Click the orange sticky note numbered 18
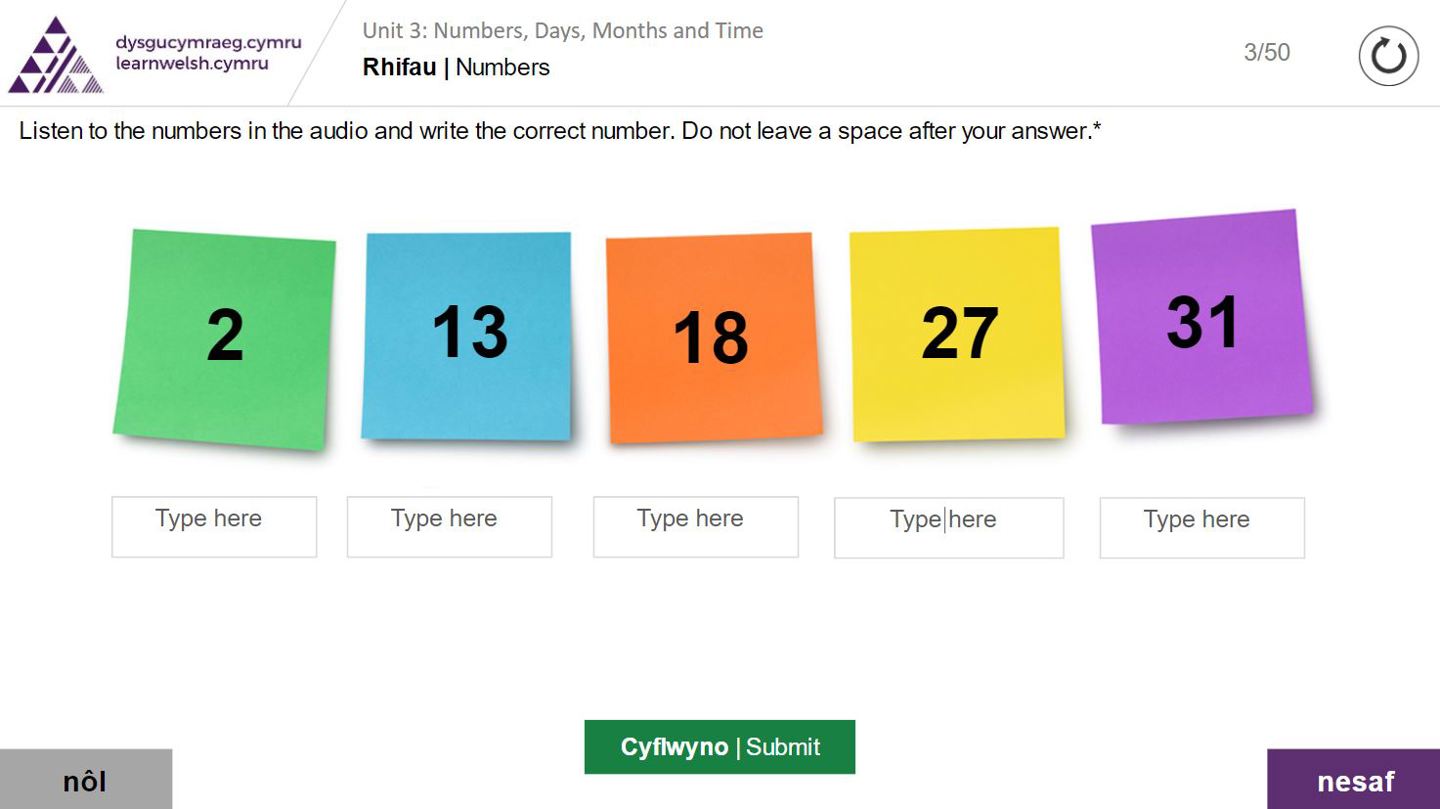Image resolution: width=1440 pixels, height=809 pixels. click(x=713, y=337)
